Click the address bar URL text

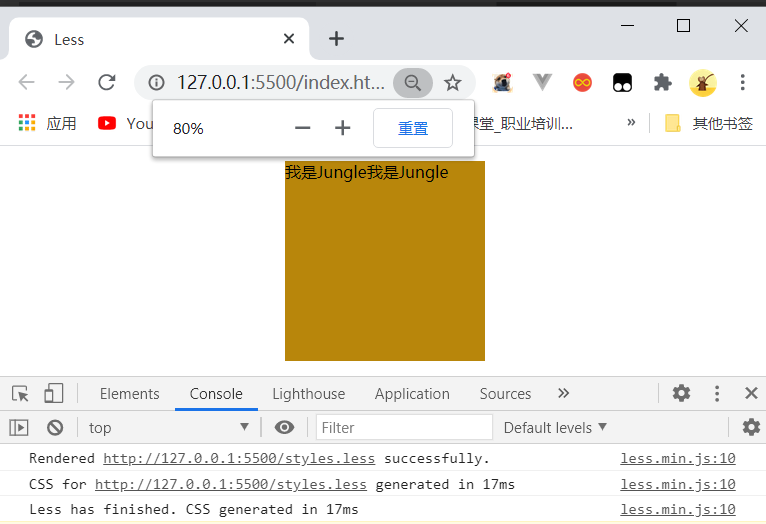pyautogui.click(x=280, y=82)
